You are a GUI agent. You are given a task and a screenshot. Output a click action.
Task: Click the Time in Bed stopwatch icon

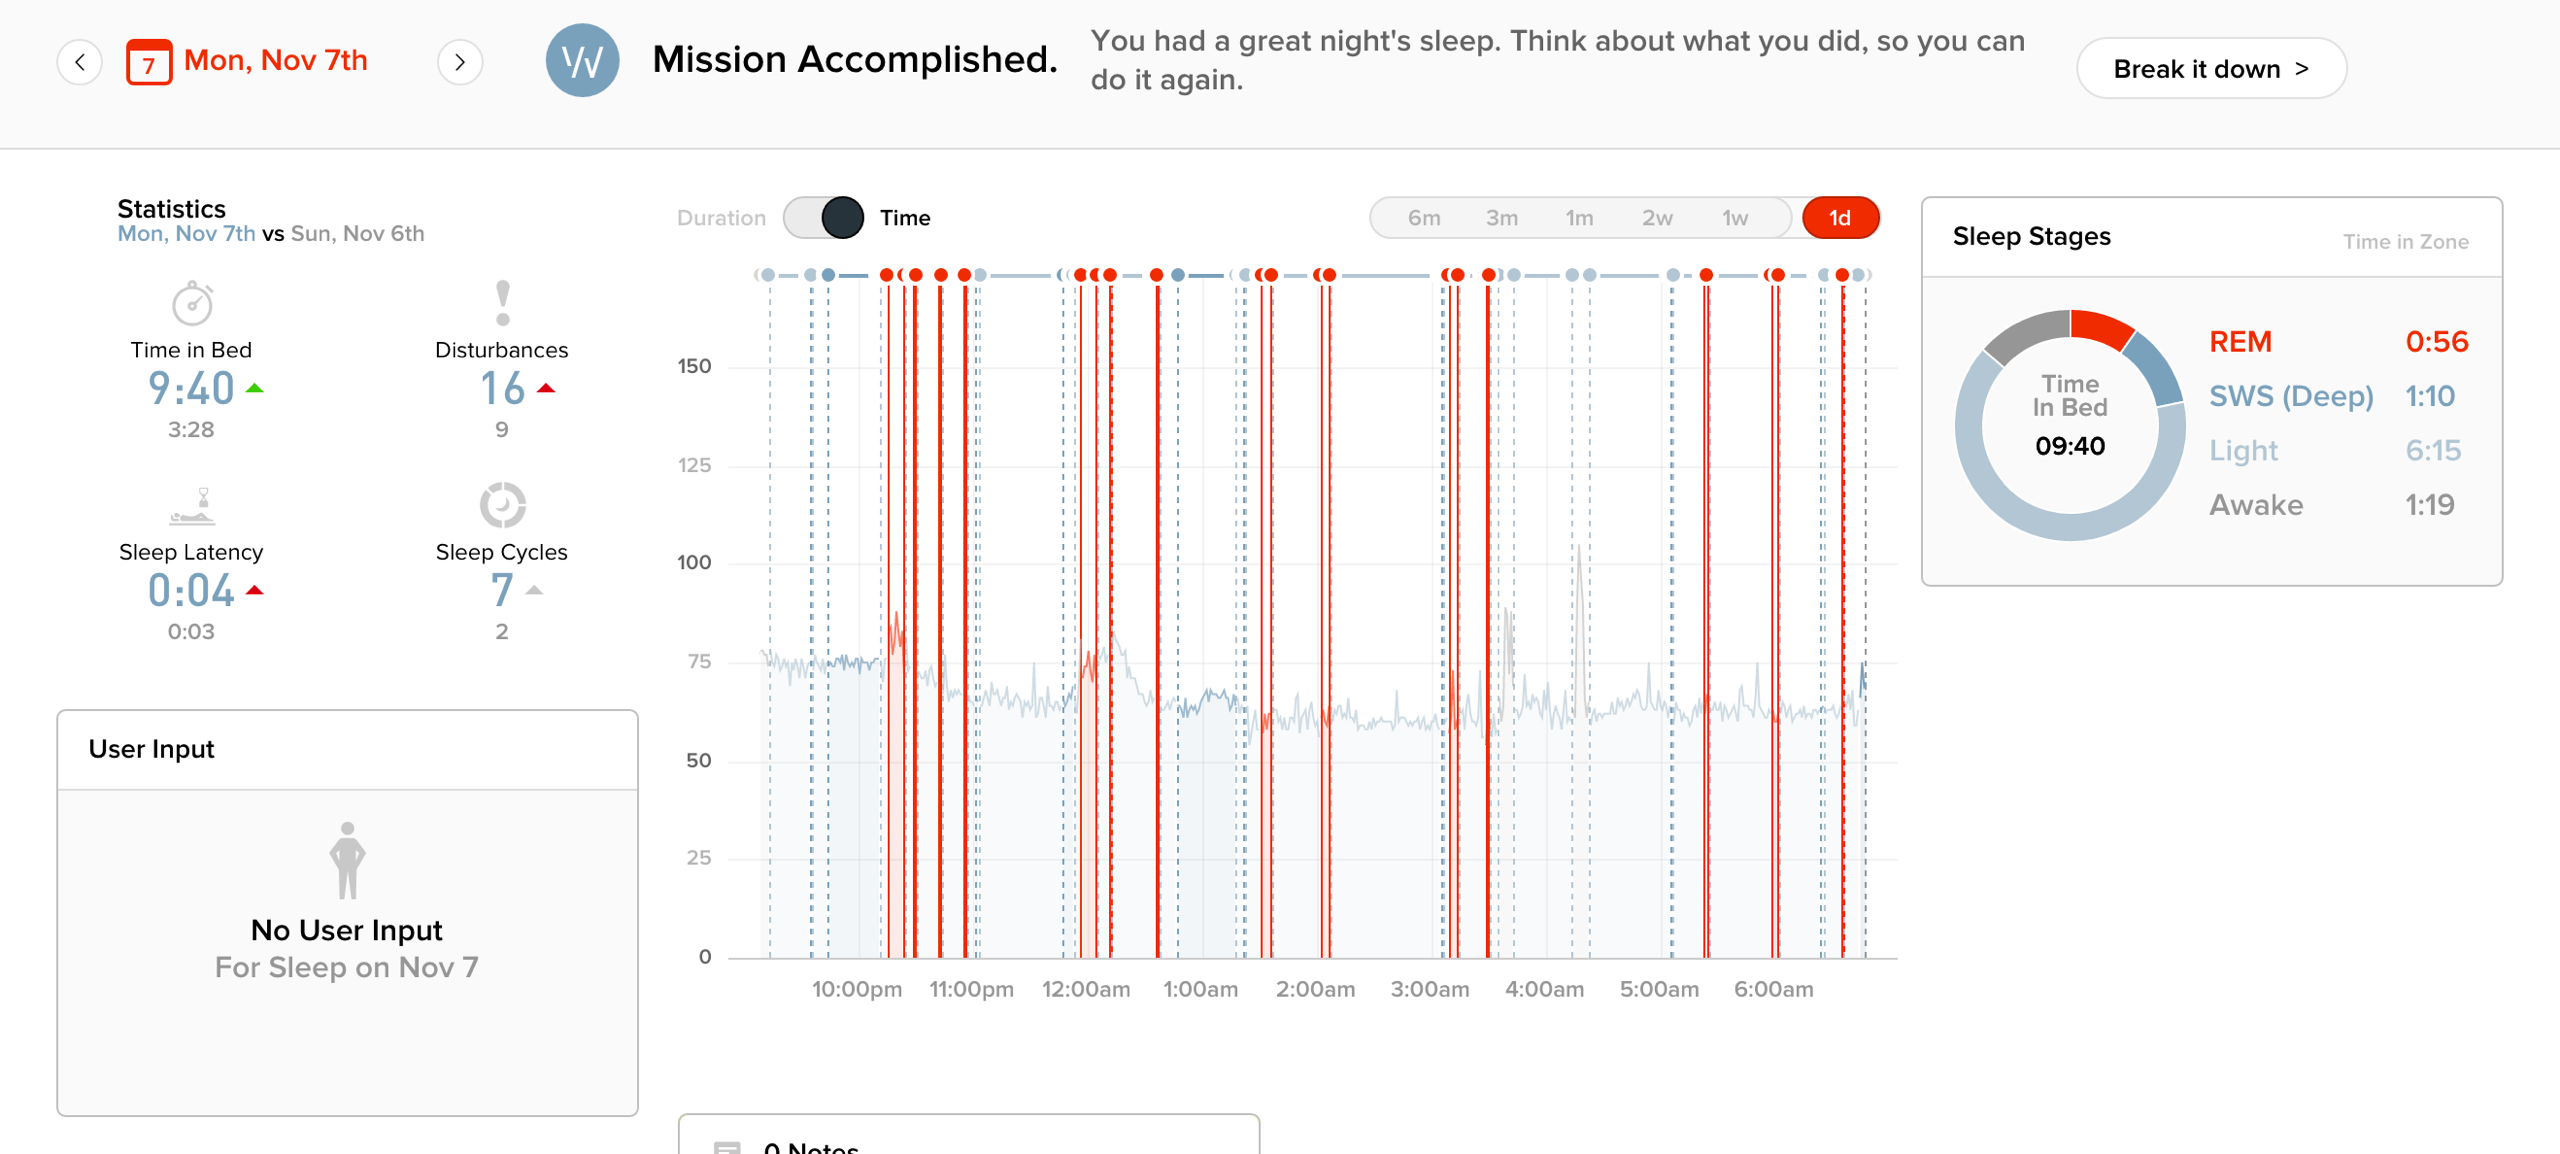point(192,303)
